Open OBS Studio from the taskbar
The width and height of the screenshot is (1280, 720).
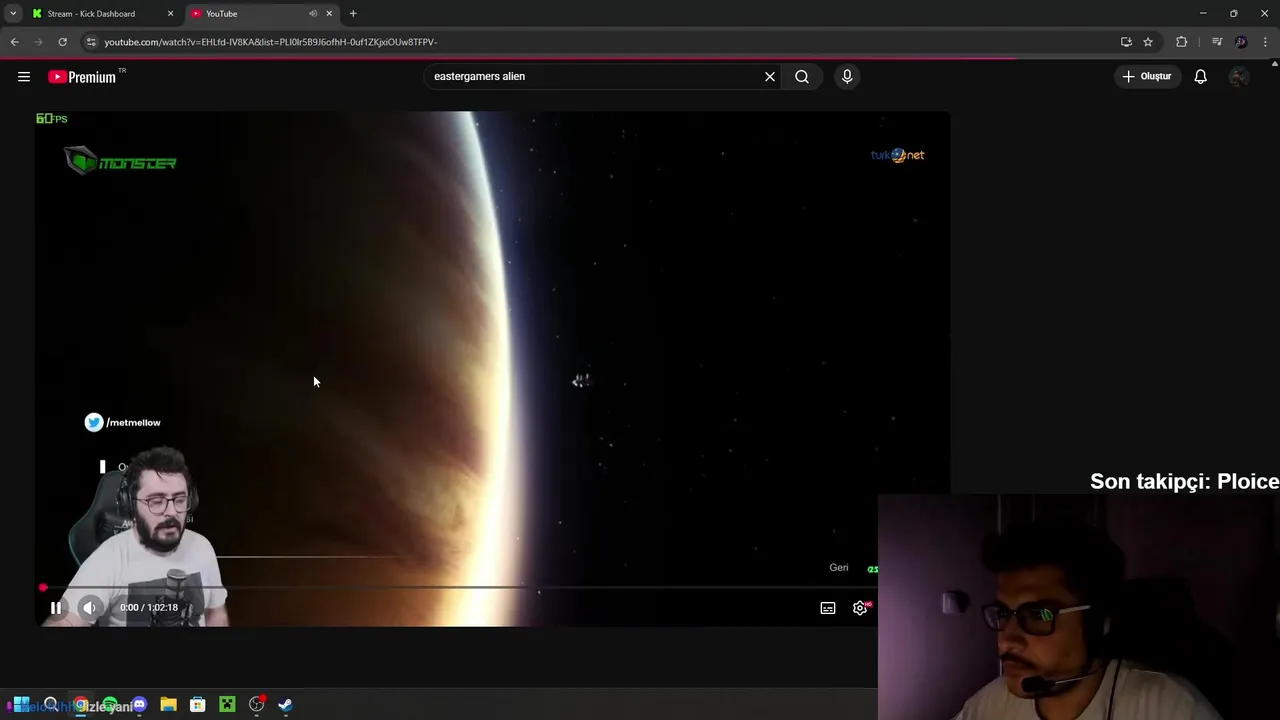click(257, 705)
